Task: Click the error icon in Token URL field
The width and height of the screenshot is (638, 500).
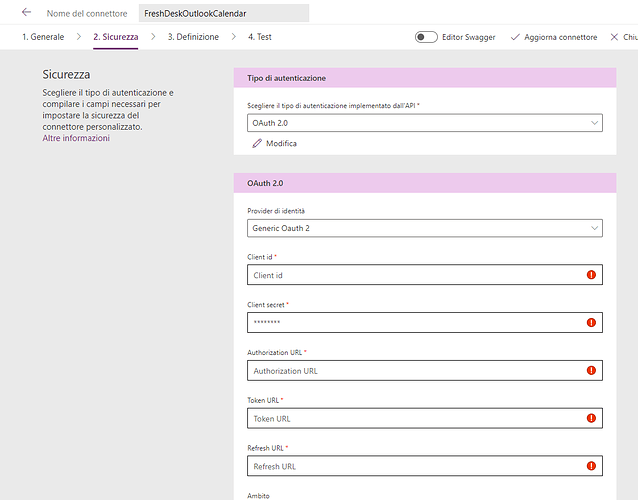Action: click(591, 418)
